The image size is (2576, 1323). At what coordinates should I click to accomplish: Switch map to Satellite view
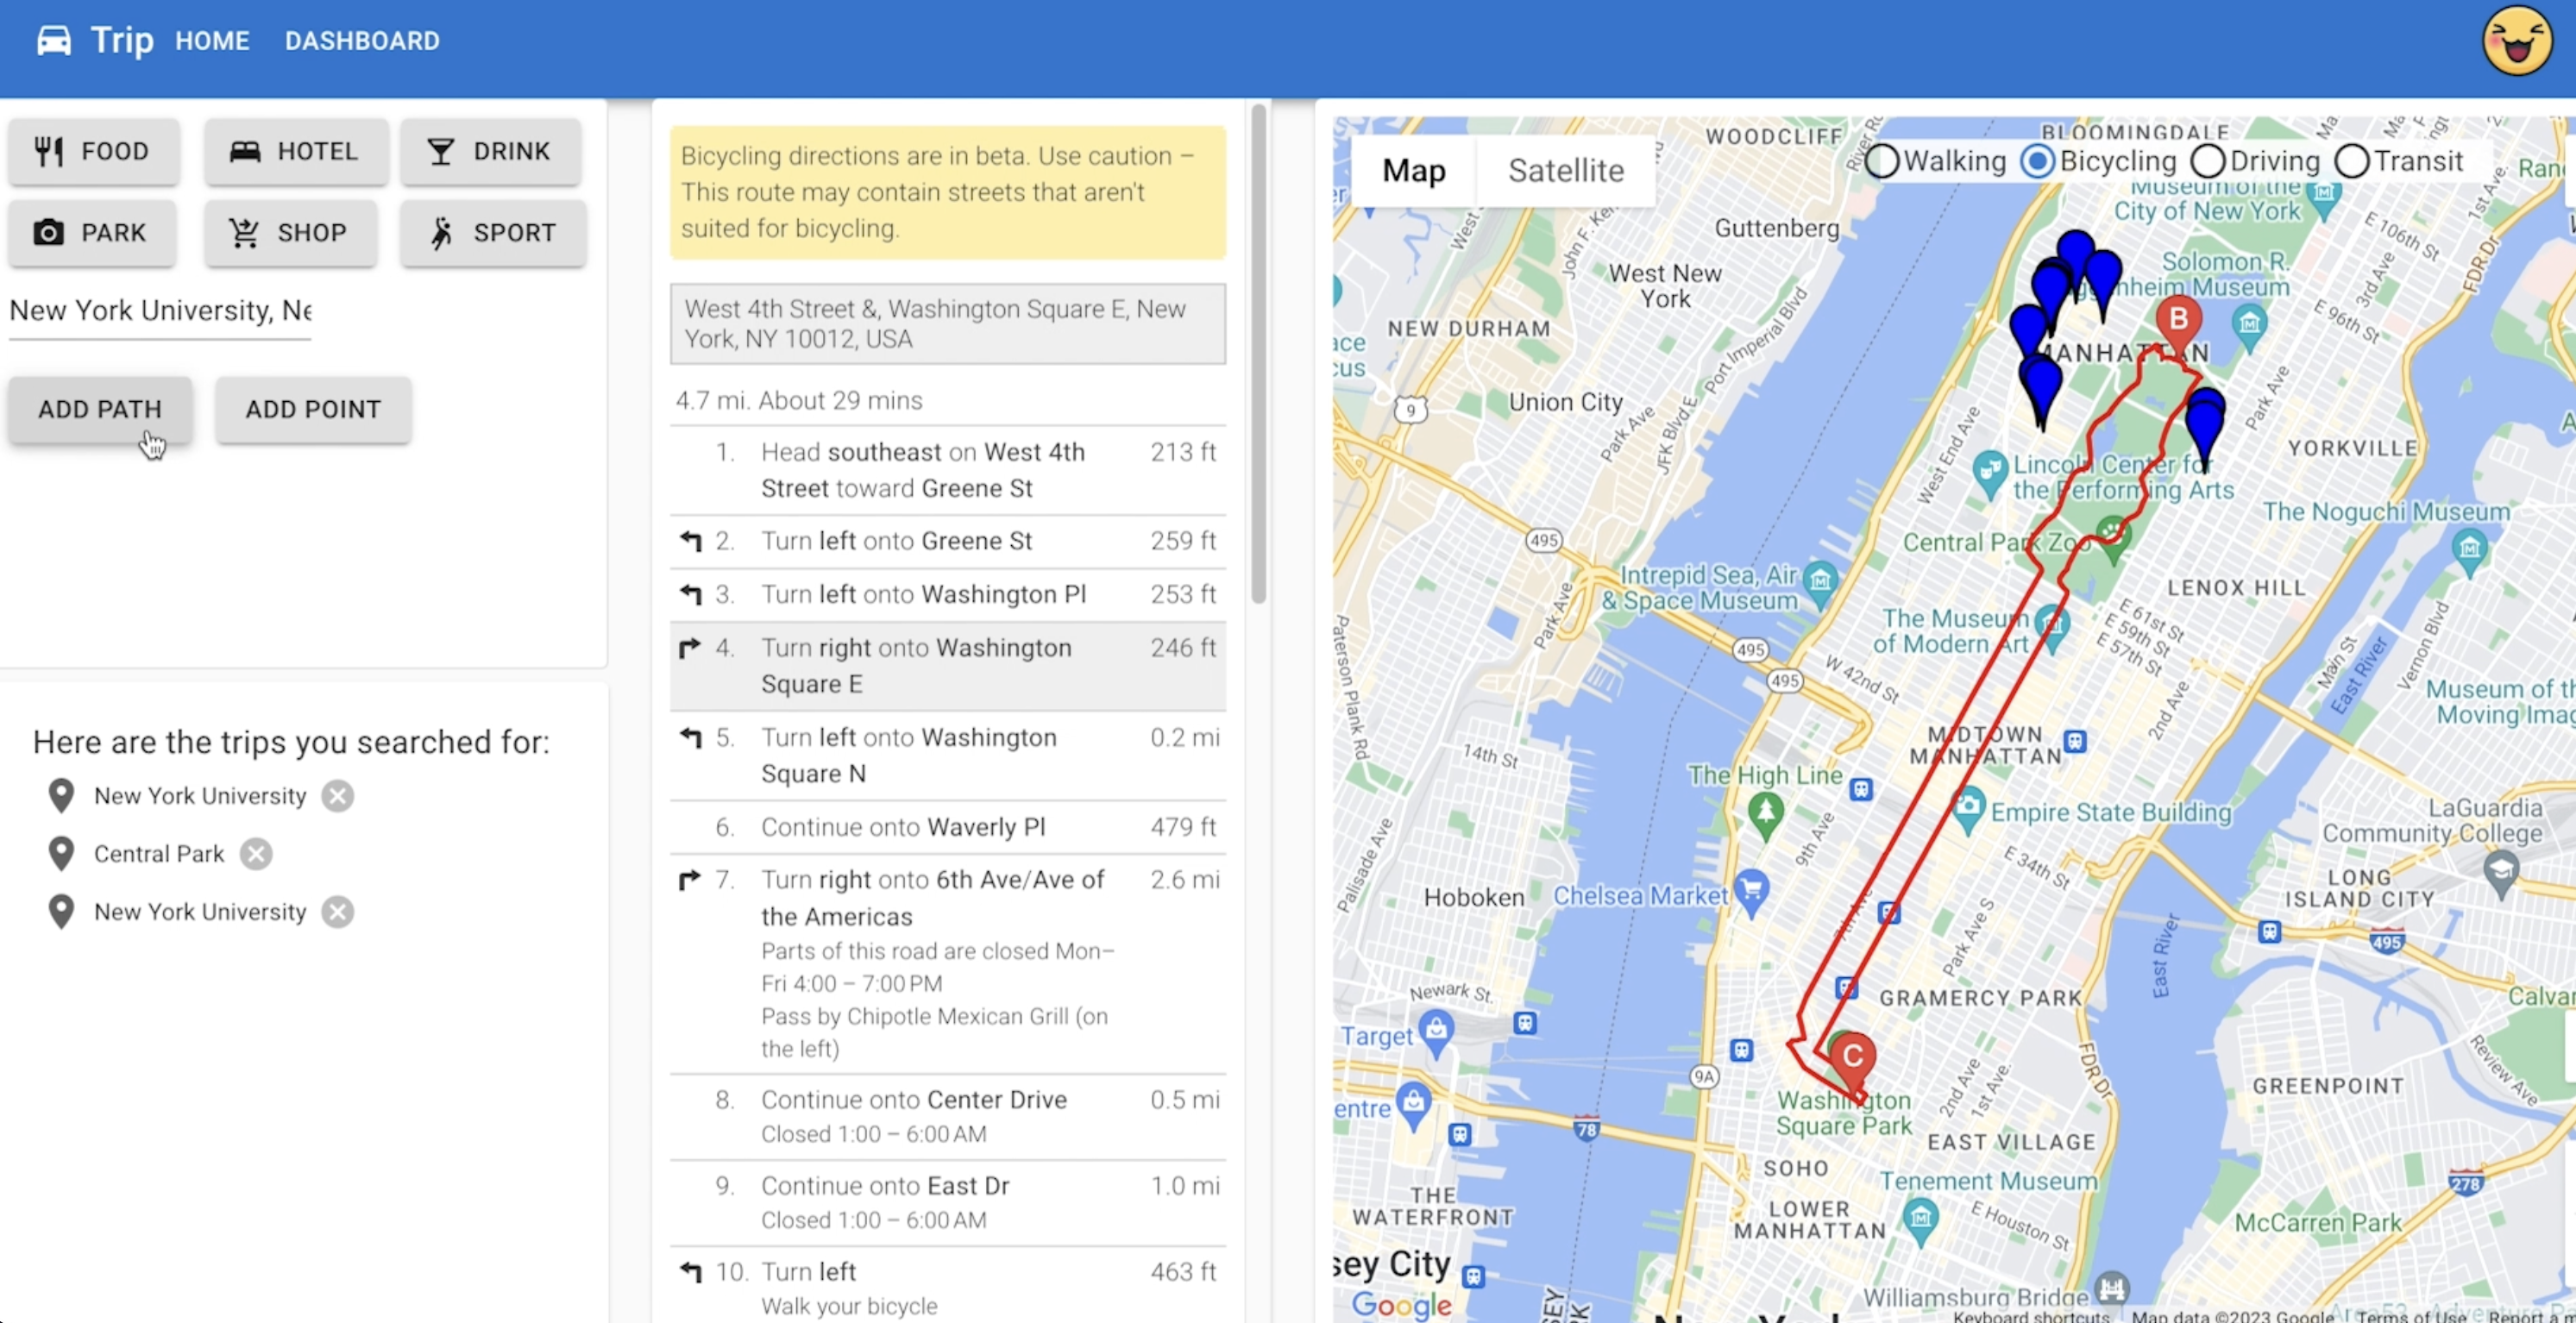[x=1565, y=171]
